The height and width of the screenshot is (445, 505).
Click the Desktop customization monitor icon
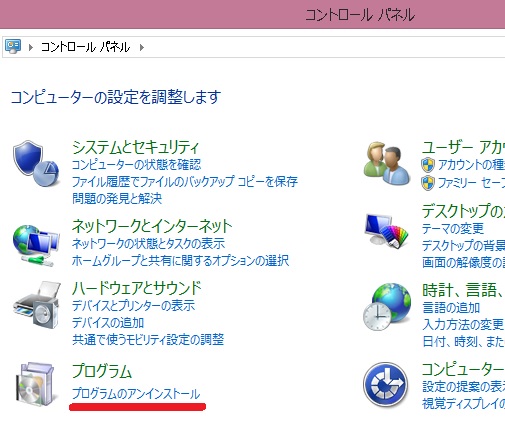point(387,231)
